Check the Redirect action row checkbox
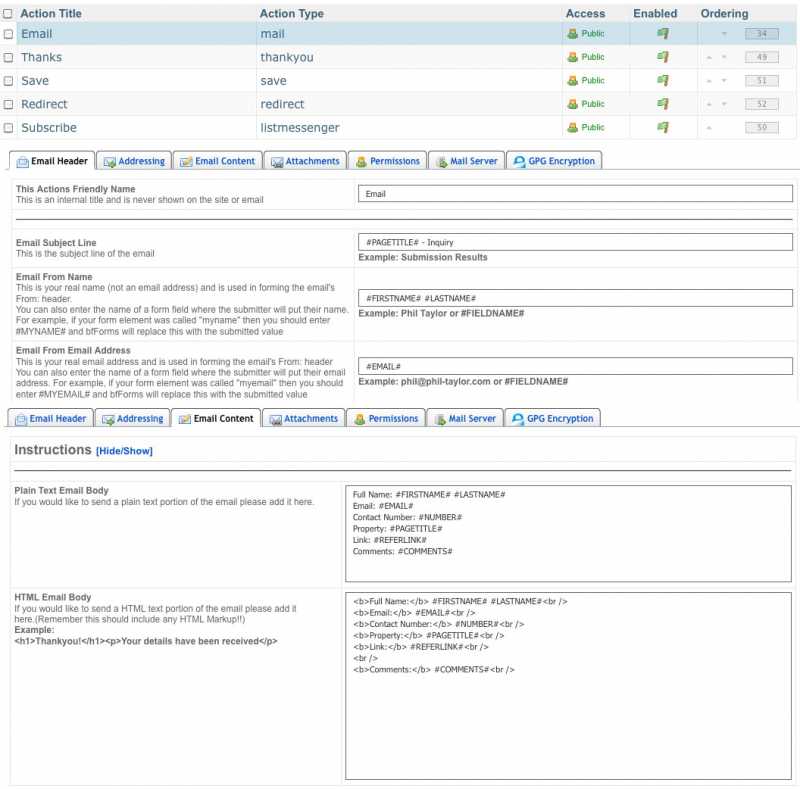Image resolution: width=800 pixels, height=789 pixels. 8,105
